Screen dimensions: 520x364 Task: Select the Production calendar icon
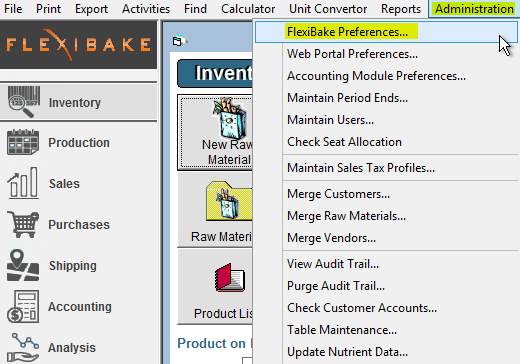[x=23, y=142]
